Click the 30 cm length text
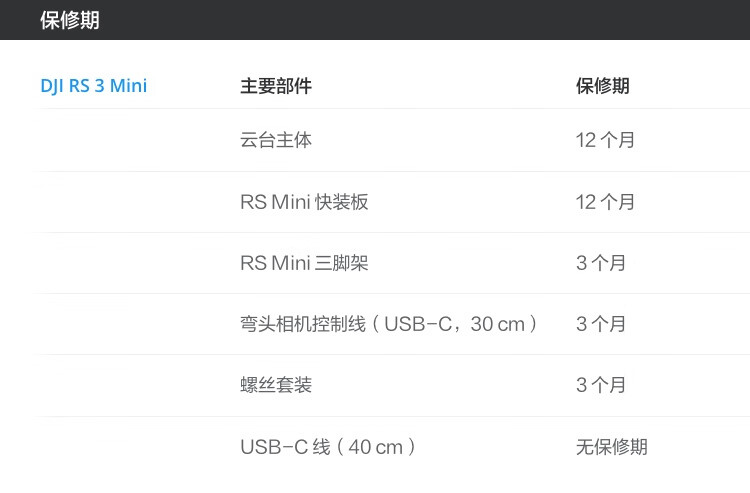 point(497,324)
